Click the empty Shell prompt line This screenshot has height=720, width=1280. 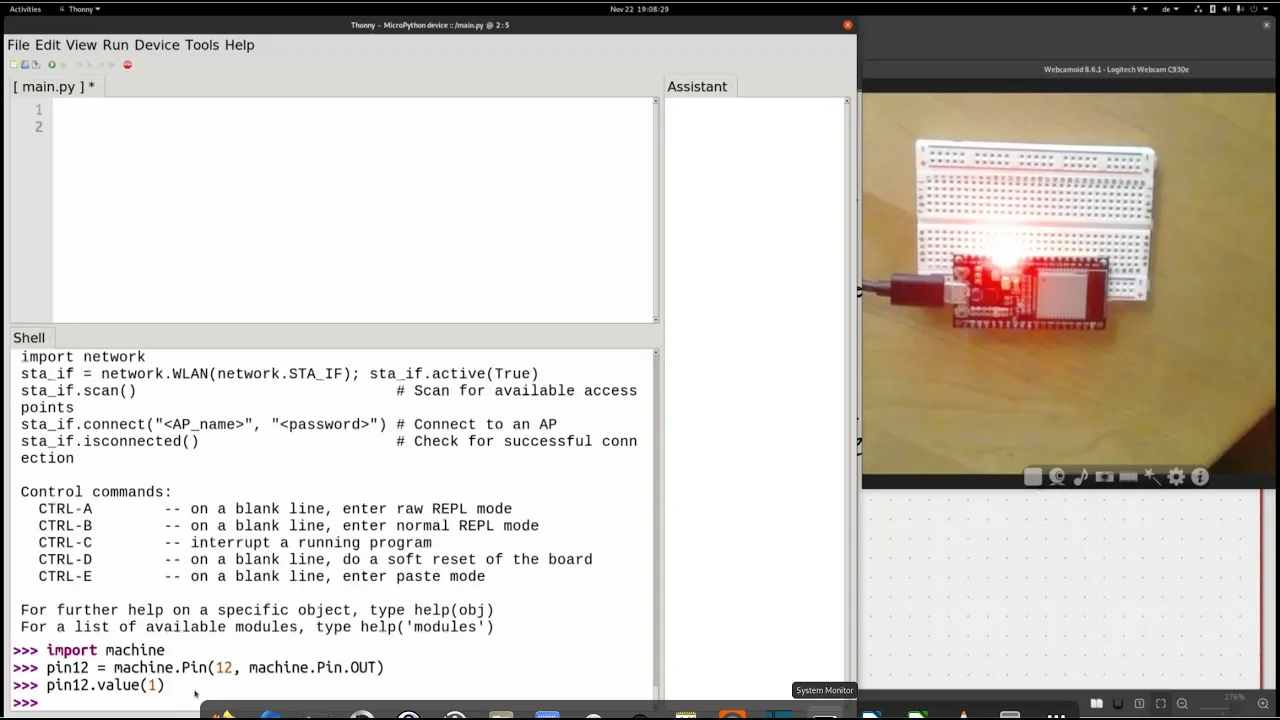(x=330, y=703)
